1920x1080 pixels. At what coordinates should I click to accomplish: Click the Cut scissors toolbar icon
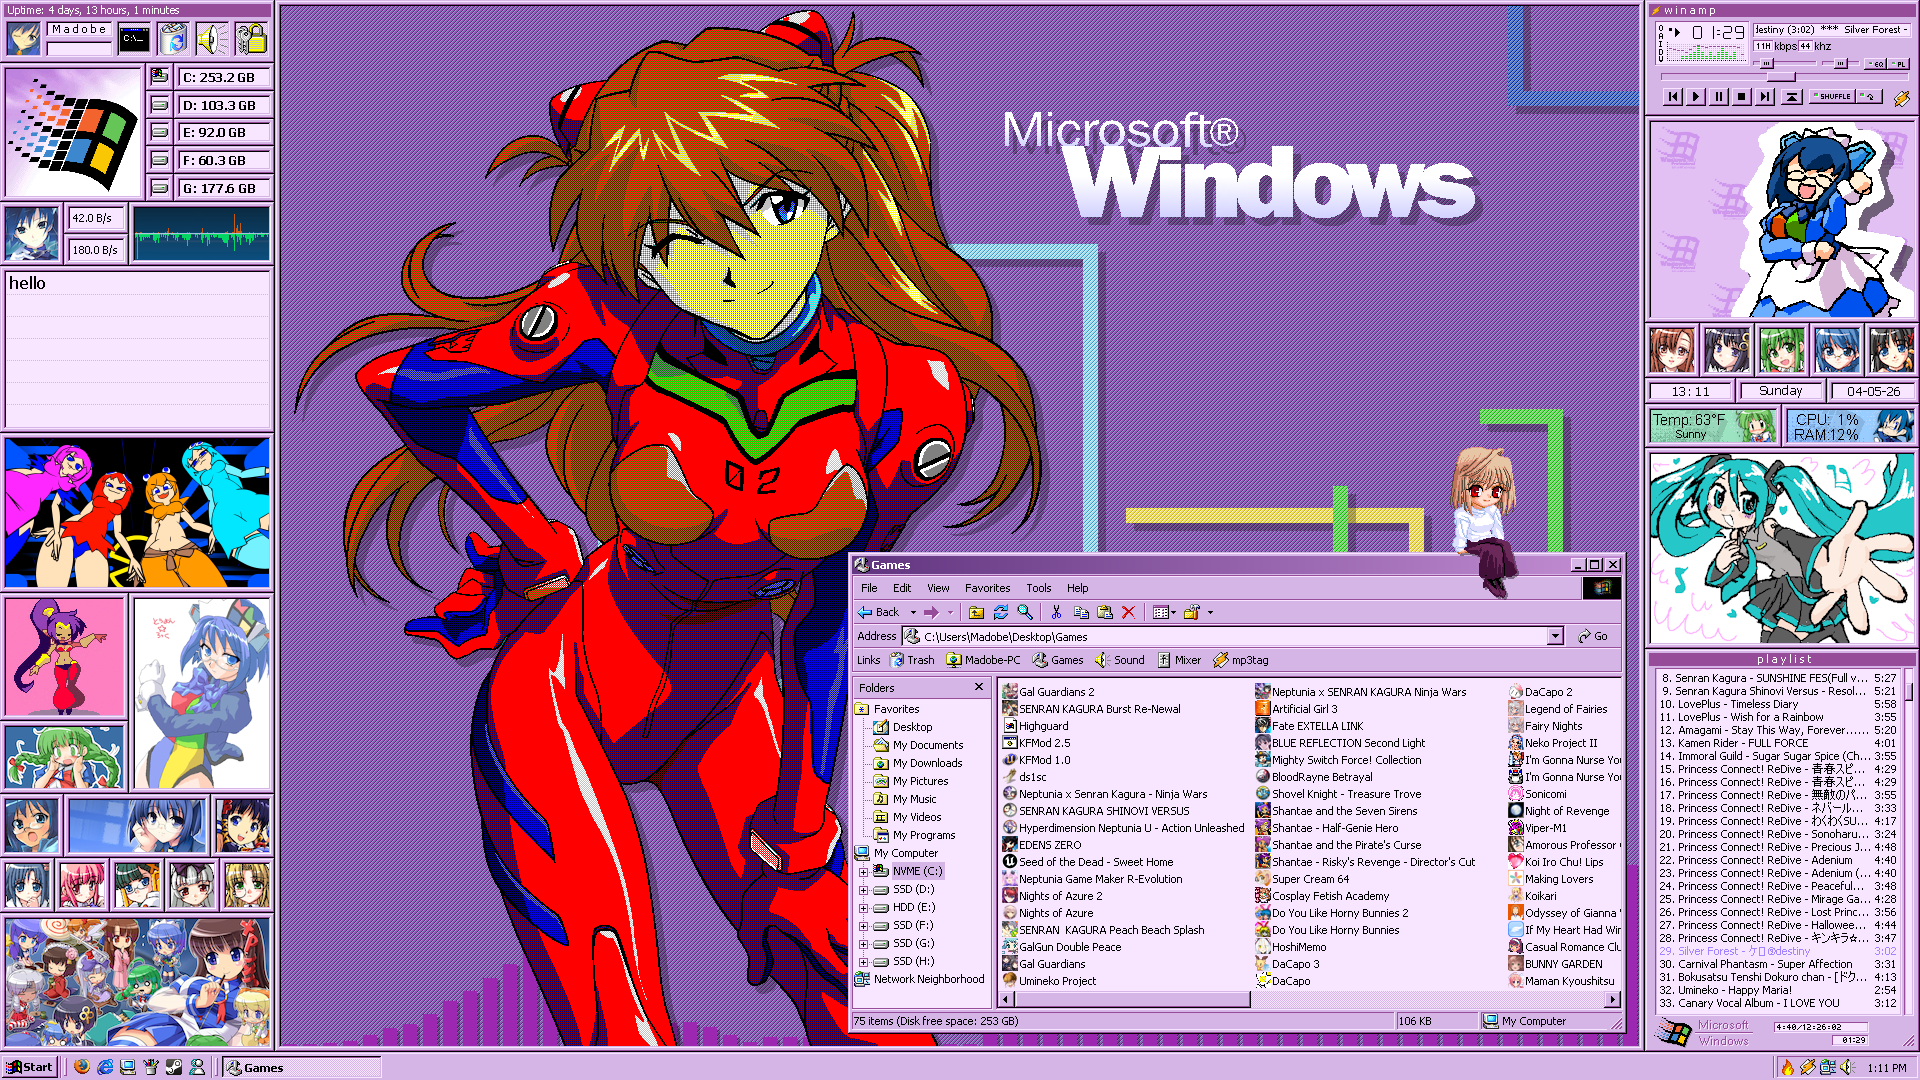(1056, 612)
